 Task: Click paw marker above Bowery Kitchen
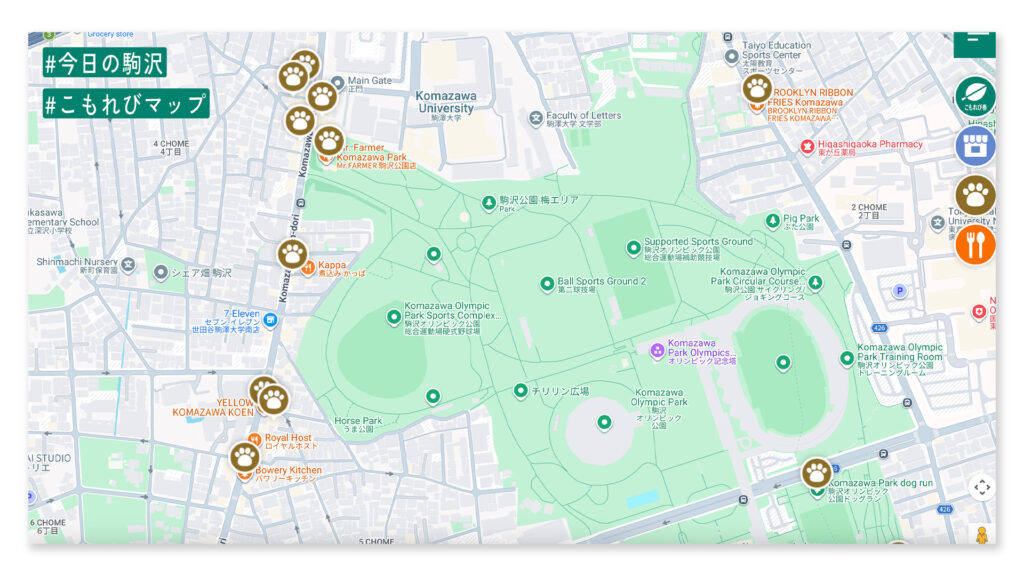pyautogui.click(x=245, y=457)
